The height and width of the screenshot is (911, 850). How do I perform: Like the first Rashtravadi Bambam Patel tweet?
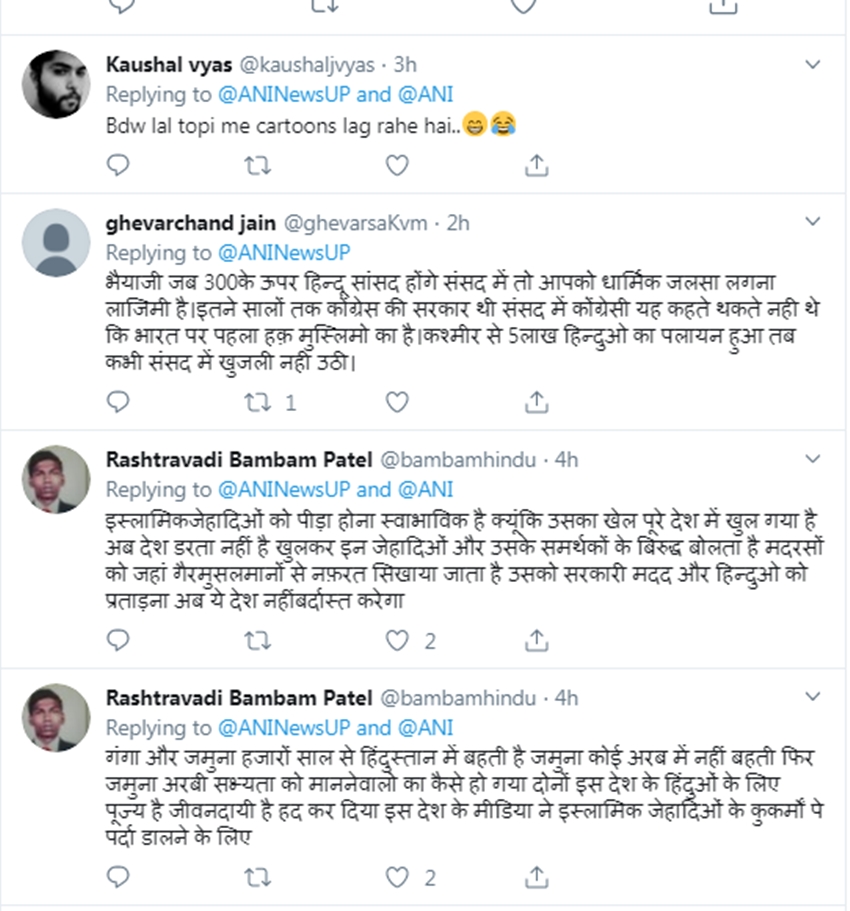tap(397, 640)
